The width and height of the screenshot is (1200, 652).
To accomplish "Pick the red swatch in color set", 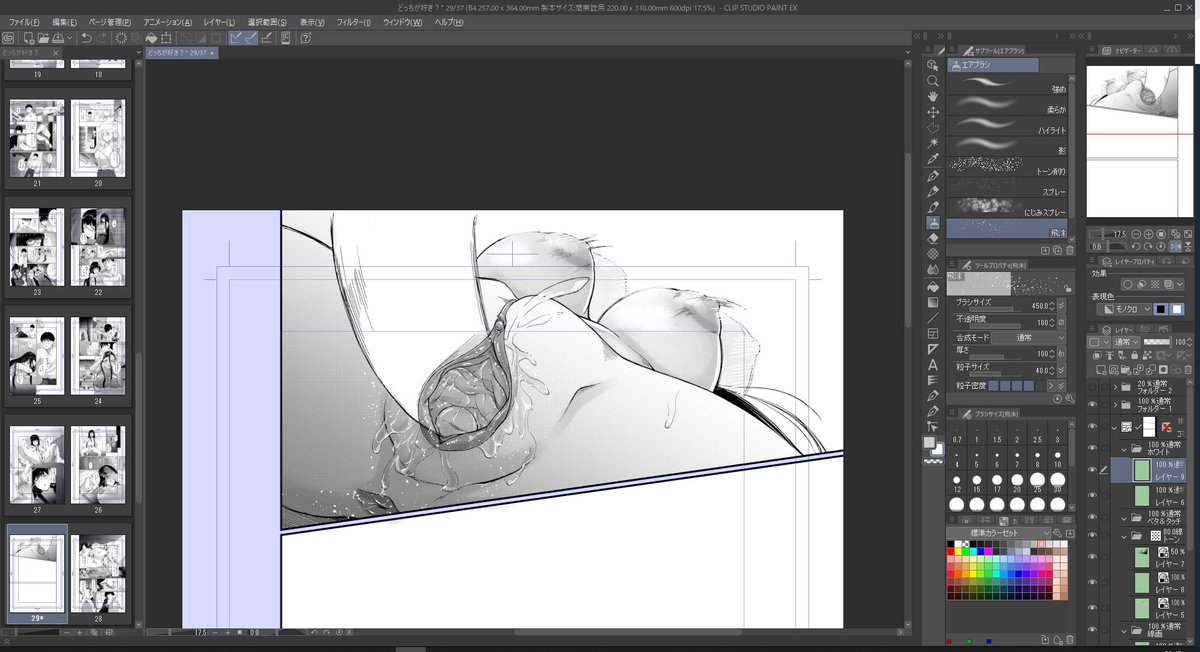I will coord(952,551).
